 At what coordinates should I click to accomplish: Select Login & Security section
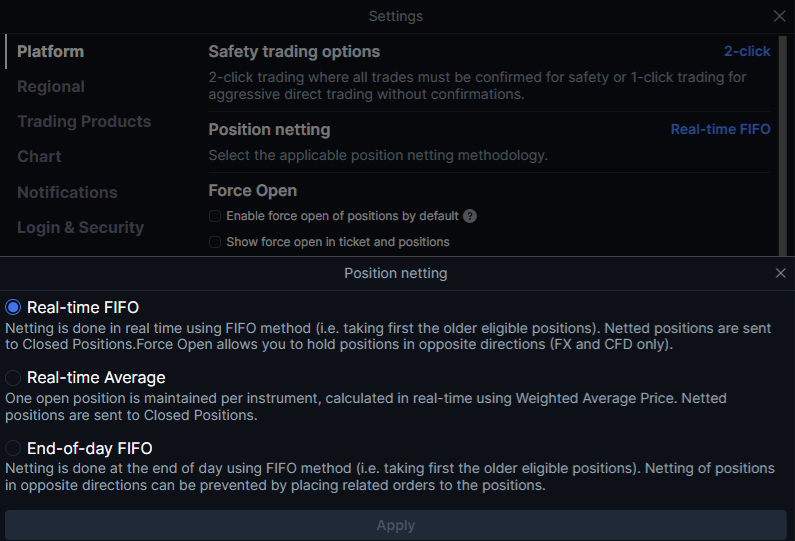pos(81,228)
